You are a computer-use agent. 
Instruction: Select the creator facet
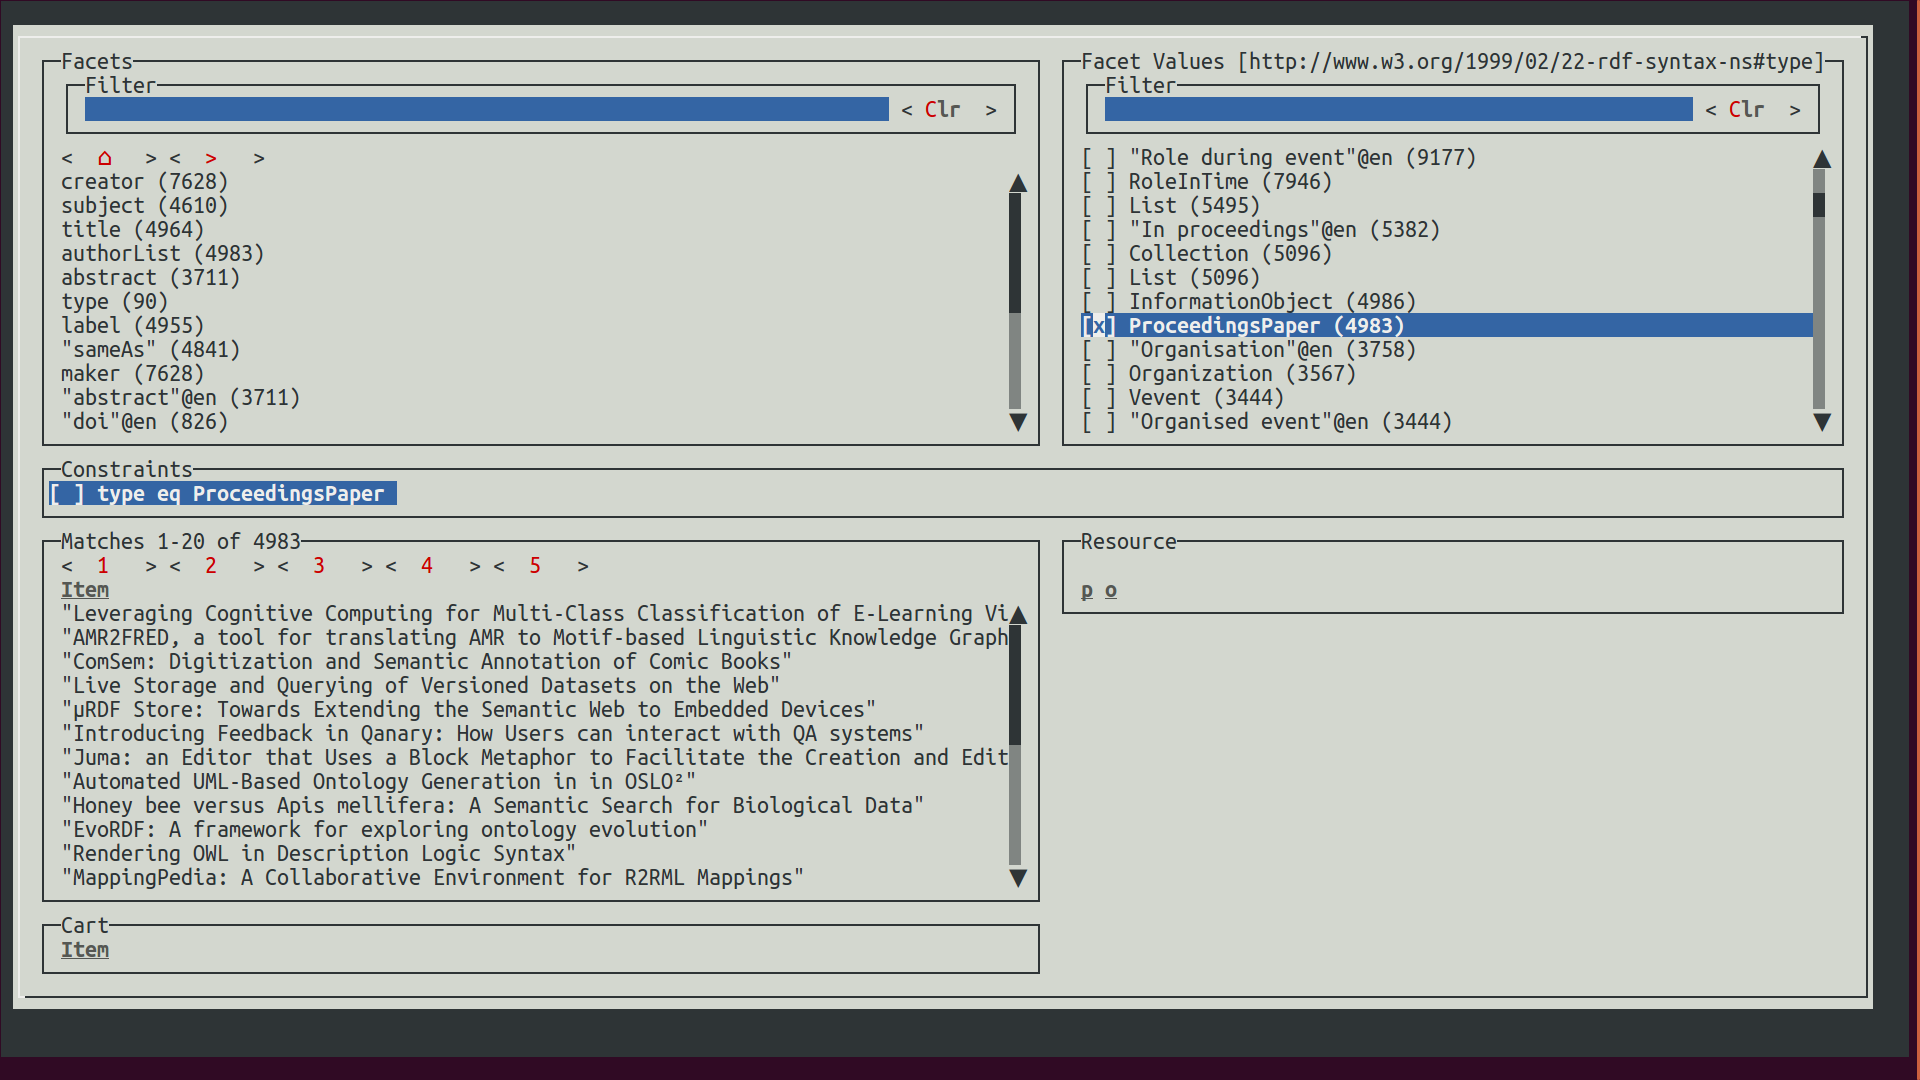[144, 182]
